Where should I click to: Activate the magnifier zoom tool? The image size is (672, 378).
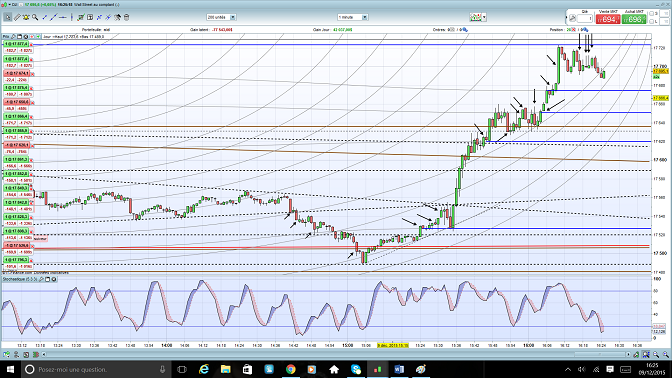(35, 17)
